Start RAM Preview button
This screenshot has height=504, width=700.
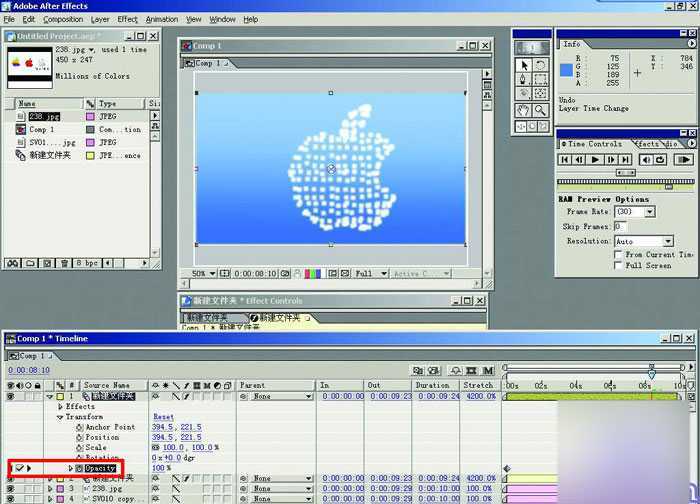point(683,159)
